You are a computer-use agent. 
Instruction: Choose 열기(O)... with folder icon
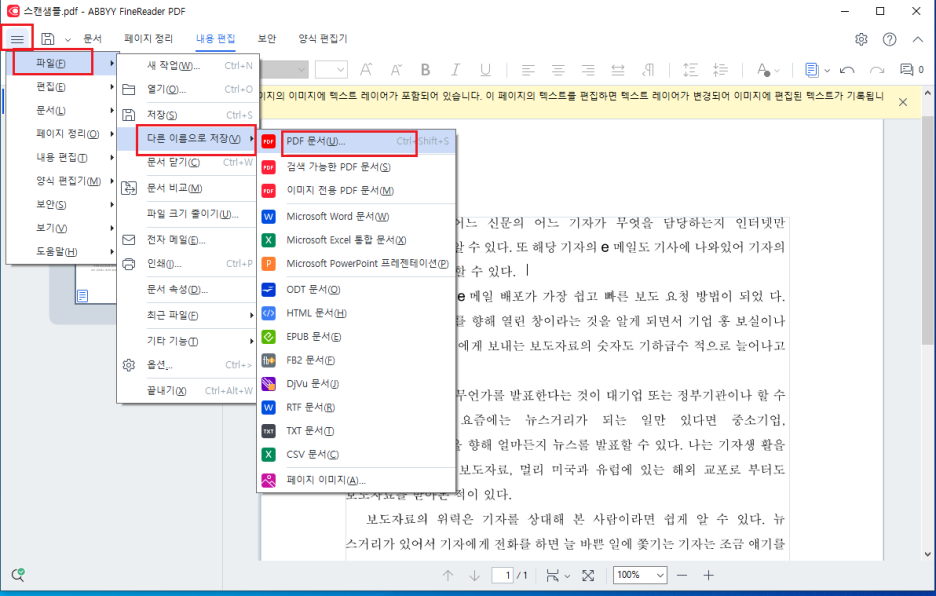pos(187,90)
